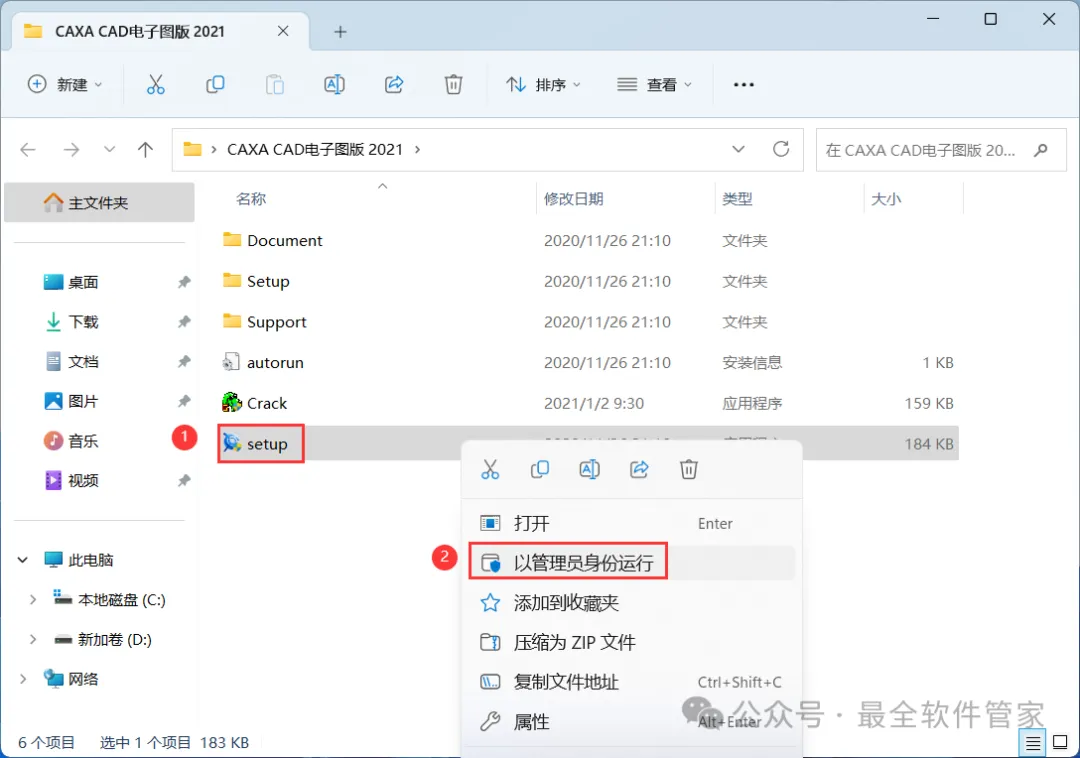1080x758 pixels.
Task: Sort by the 名称 column header
Action: [251, 199]
